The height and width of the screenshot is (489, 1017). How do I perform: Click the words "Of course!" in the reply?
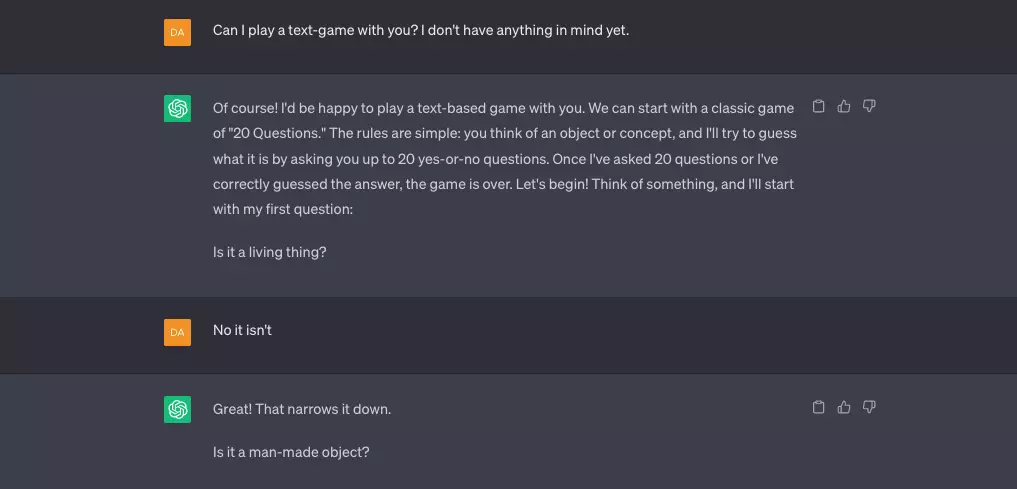coord(242,108)
